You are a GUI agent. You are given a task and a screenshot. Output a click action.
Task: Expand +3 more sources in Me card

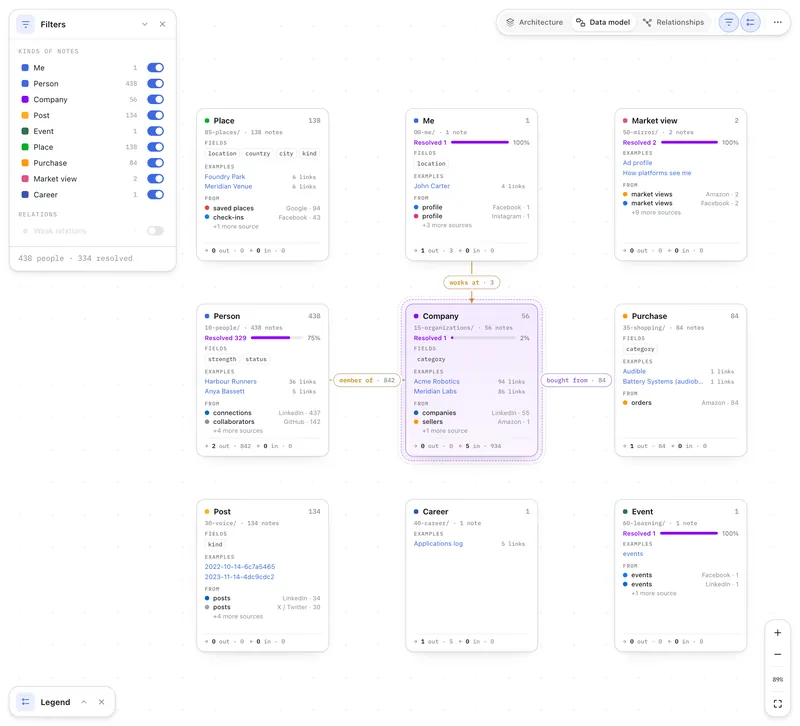(x=447, y=225)
